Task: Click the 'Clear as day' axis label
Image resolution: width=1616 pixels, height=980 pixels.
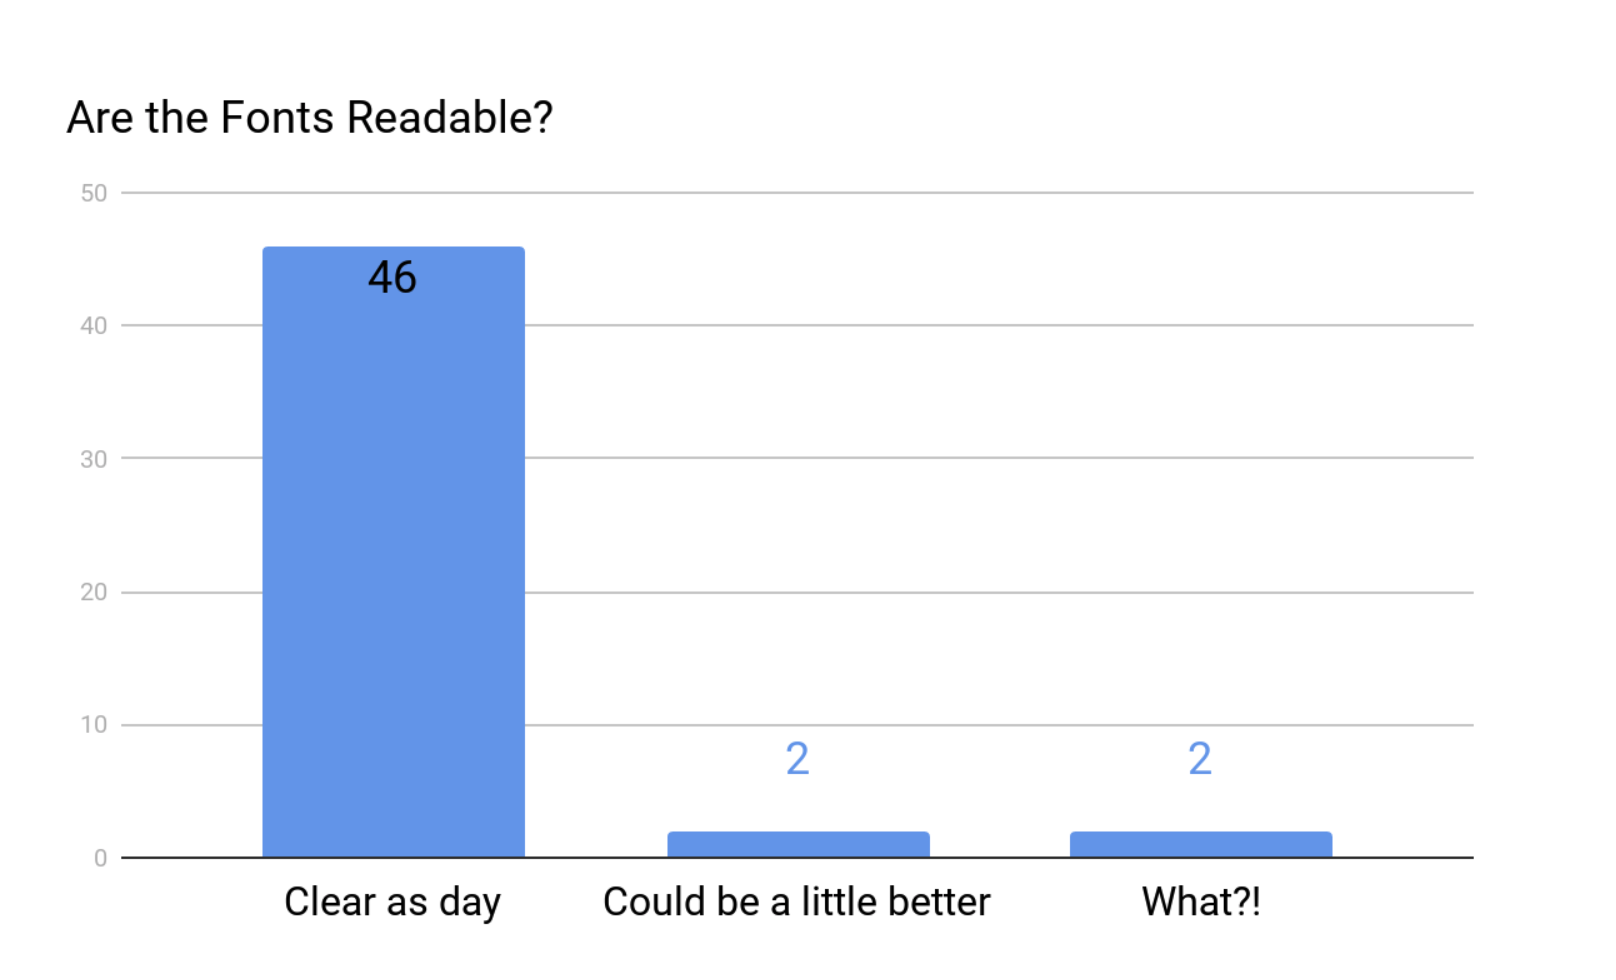Action: point(392,902)
